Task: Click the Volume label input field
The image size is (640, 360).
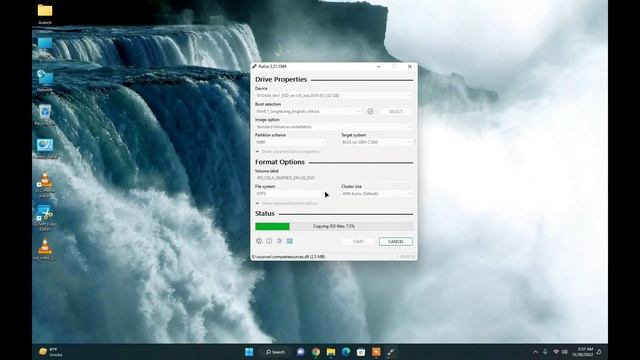Action: tap(334, 178)
